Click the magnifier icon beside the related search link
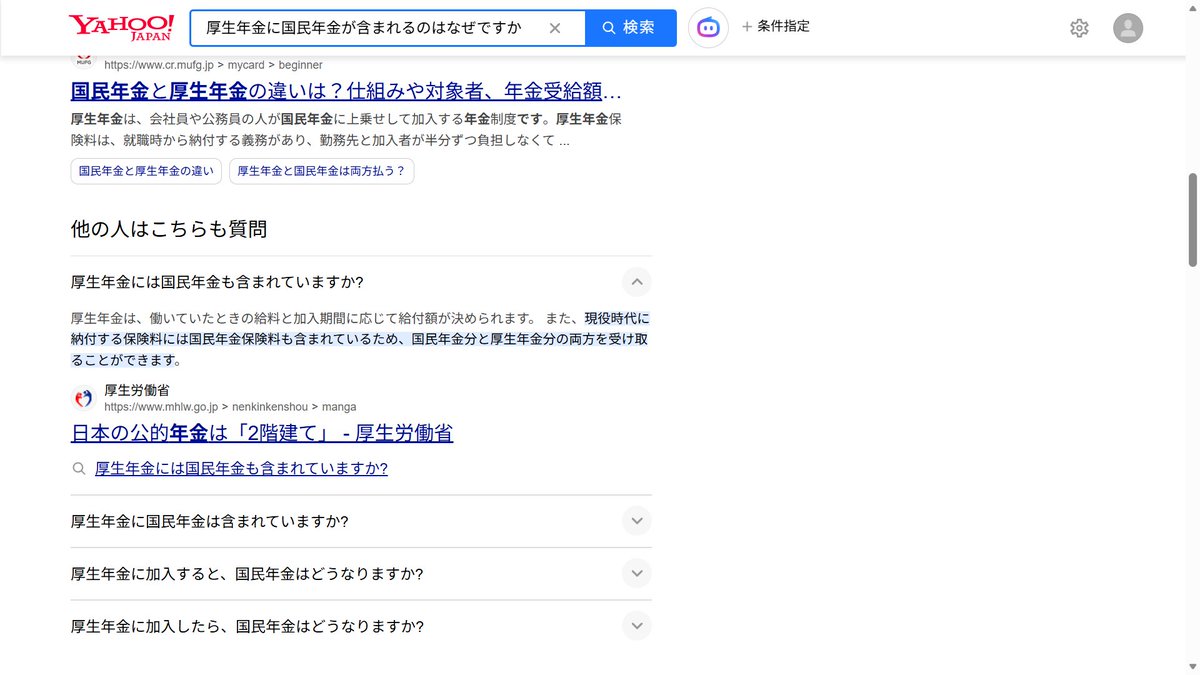1200x675 pixels. [79, 468]
